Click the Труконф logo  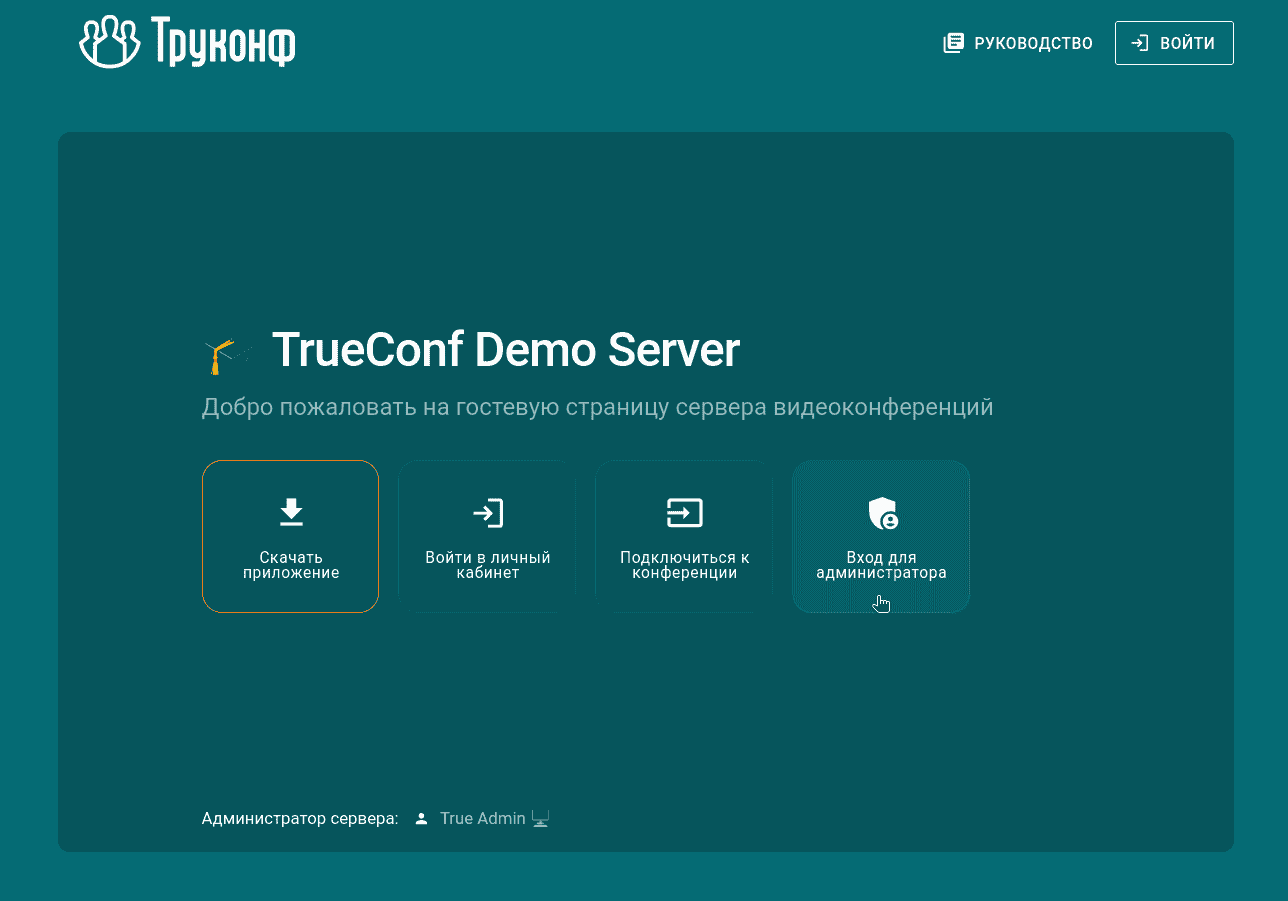click(x=187, y=42)
